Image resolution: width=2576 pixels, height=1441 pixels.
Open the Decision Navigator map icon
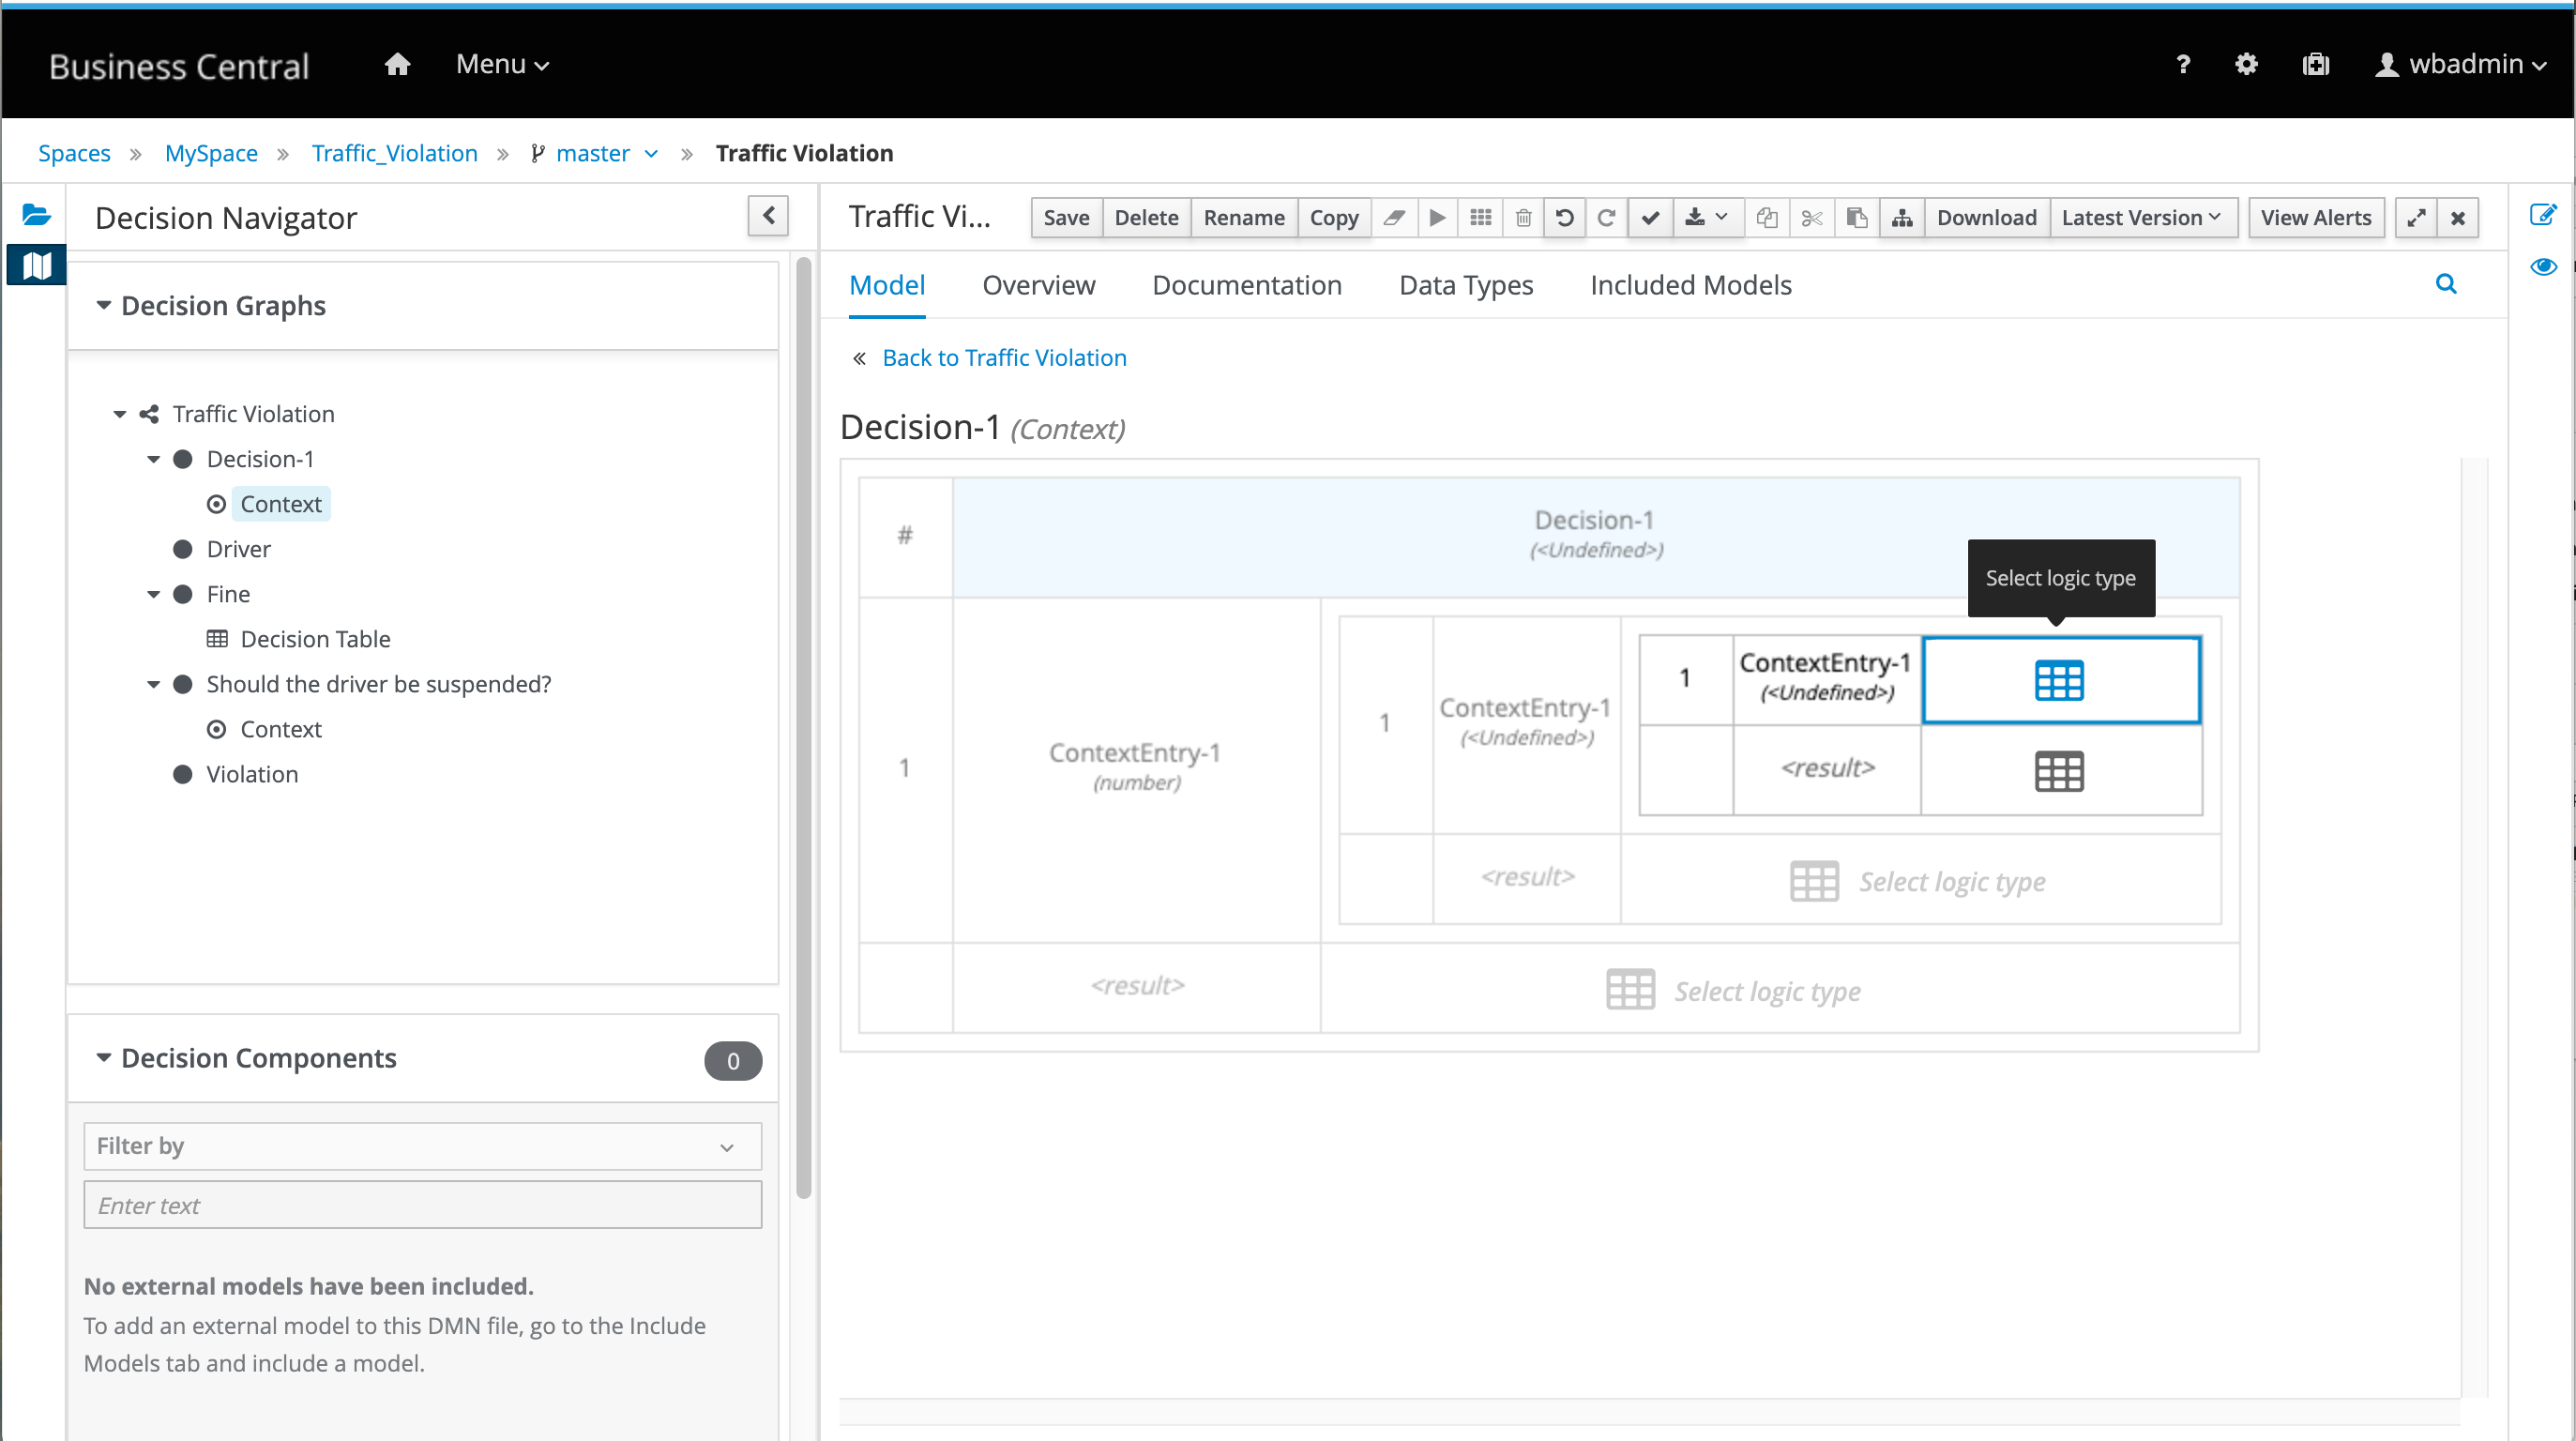tap(37, 265)
